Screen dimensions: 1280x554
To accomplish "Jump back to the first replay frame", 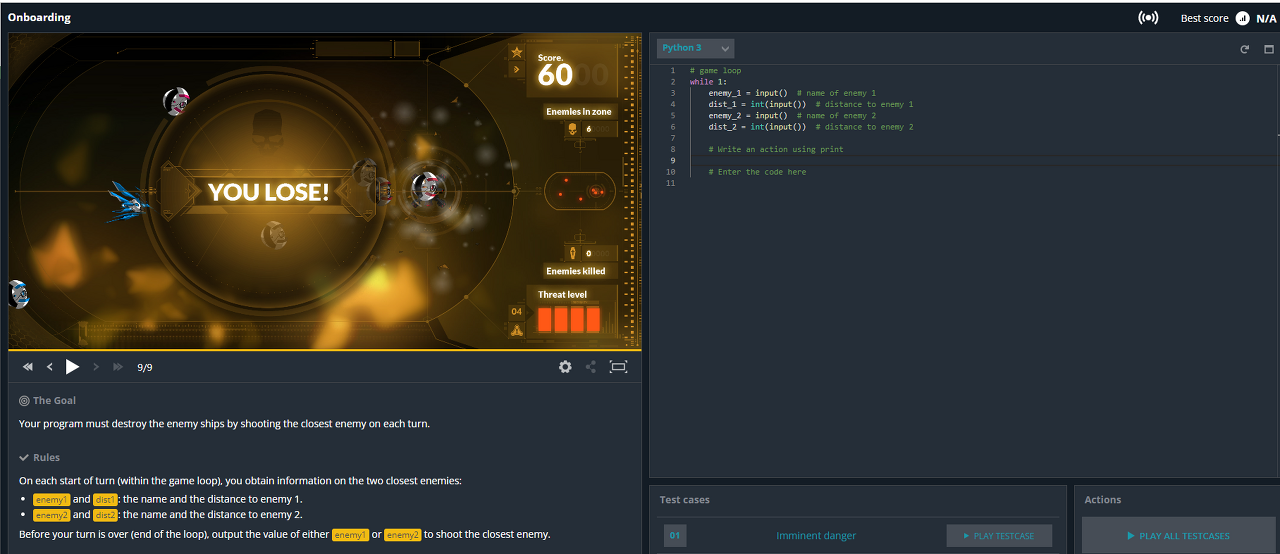I will pyautogui.click(x=28, y=367).
